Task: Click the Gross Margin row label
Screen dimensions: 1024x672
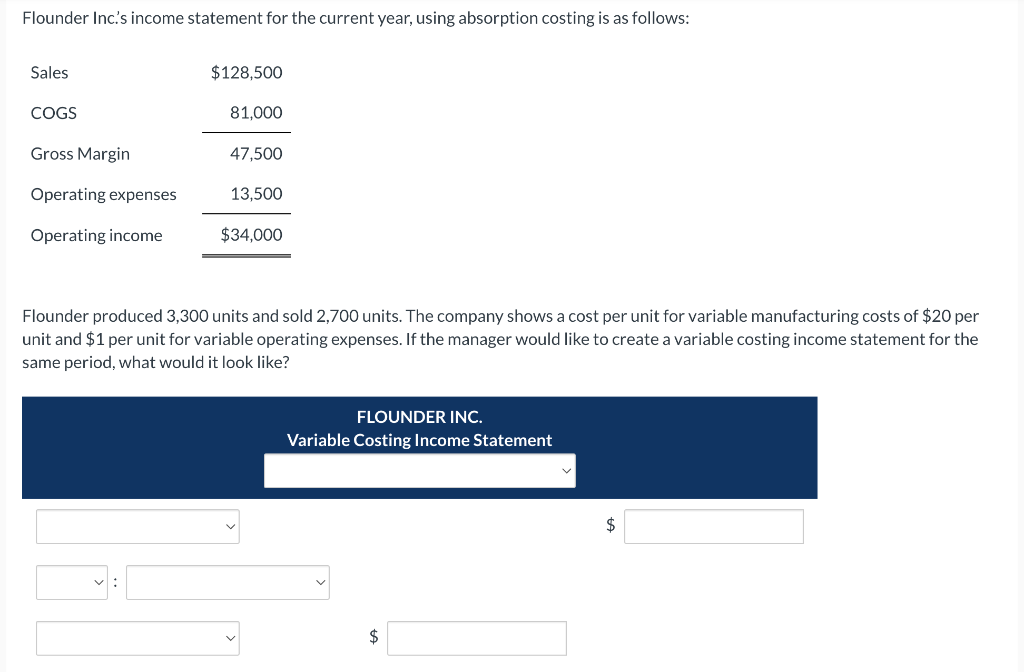Action: 80,153
